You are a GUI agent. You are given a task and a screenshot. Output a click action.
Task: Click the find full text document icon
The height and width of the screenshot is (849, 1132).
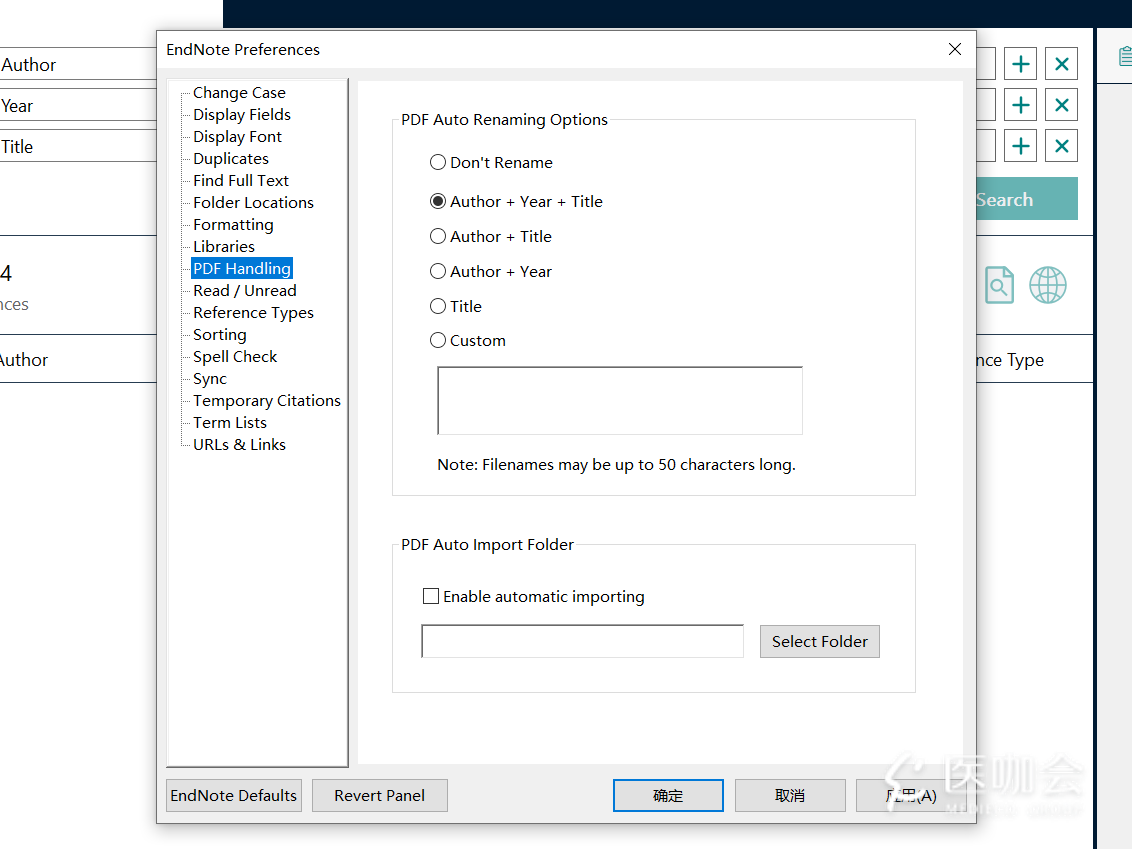pos(999,285)
